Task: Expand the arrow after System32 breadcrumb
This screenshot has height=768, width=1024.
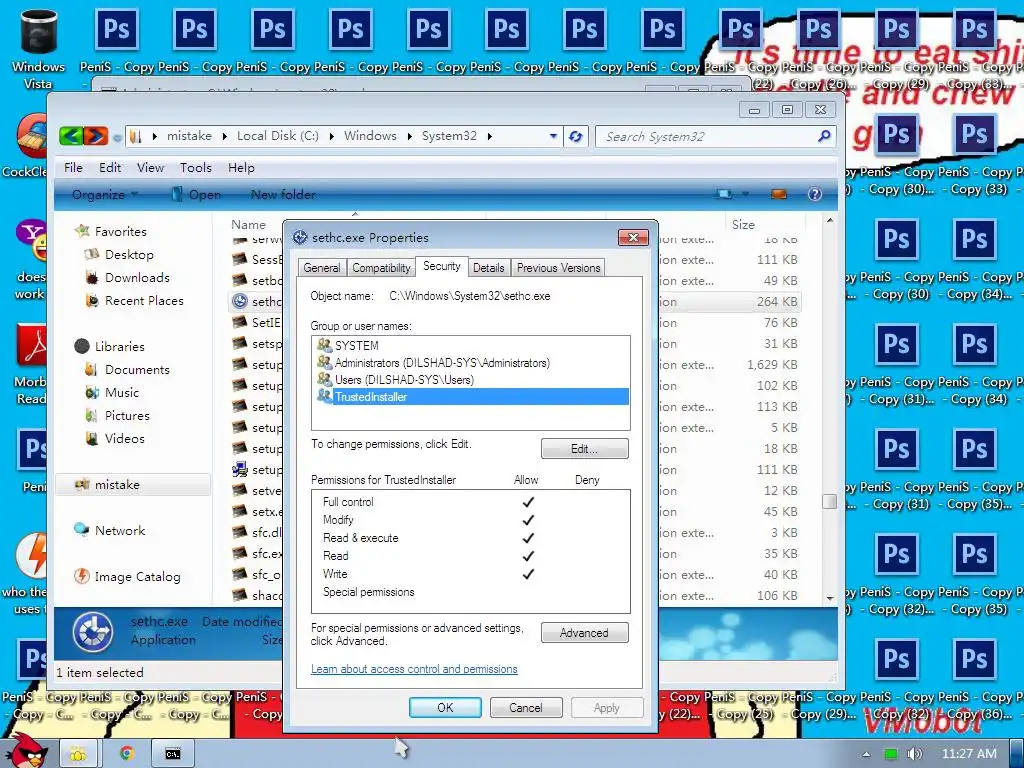Action: (x=489, y=136)
